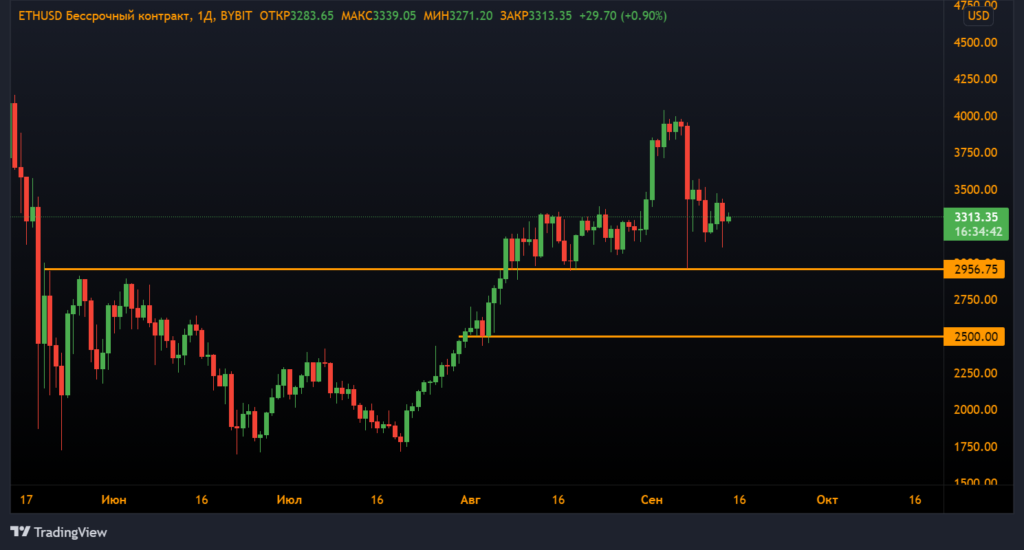Click the Сен label on time axis
1024x550 pixels.
[x=649, y=499]
